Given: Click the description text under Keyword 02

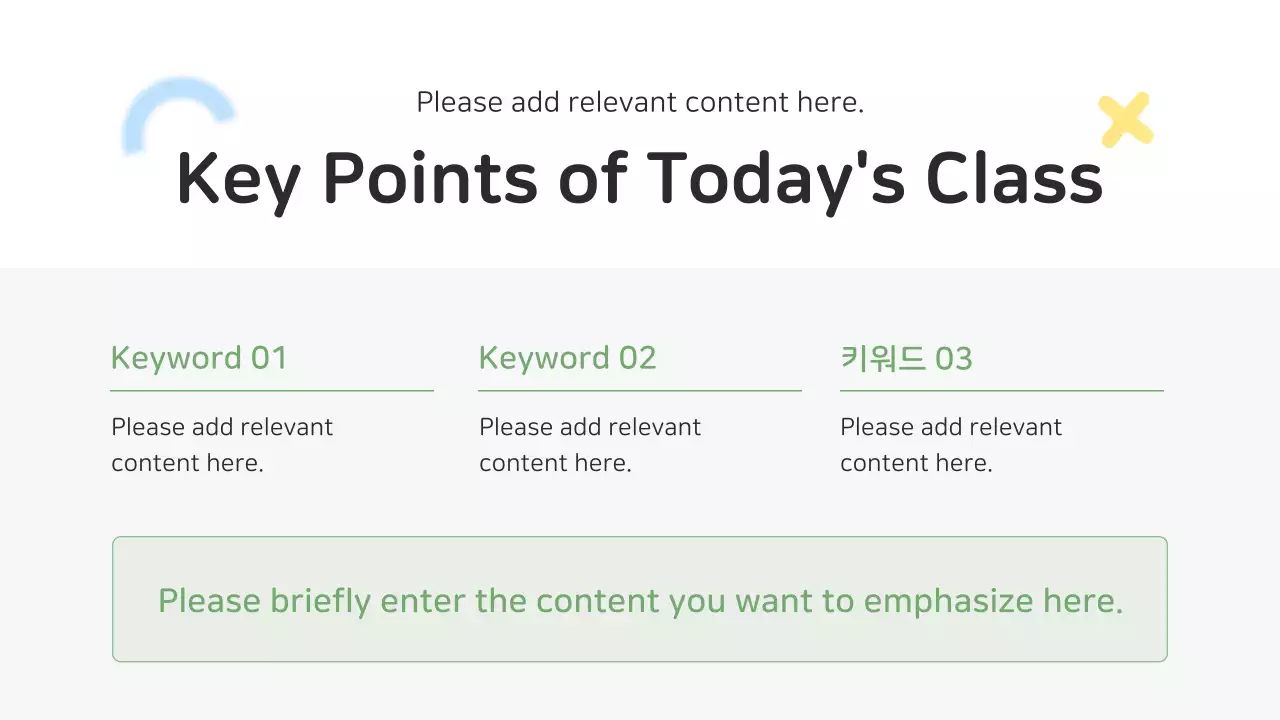Looking at the screenshot, I should pyautogui.click(x=590, y=445).
